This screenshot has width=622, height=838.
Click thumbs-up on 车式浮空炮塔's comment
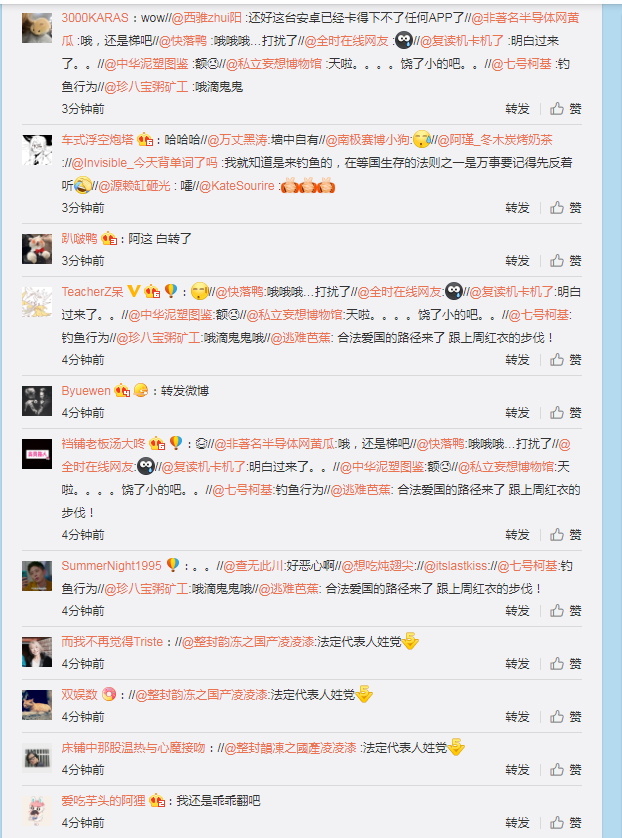[x=566, y=208]
